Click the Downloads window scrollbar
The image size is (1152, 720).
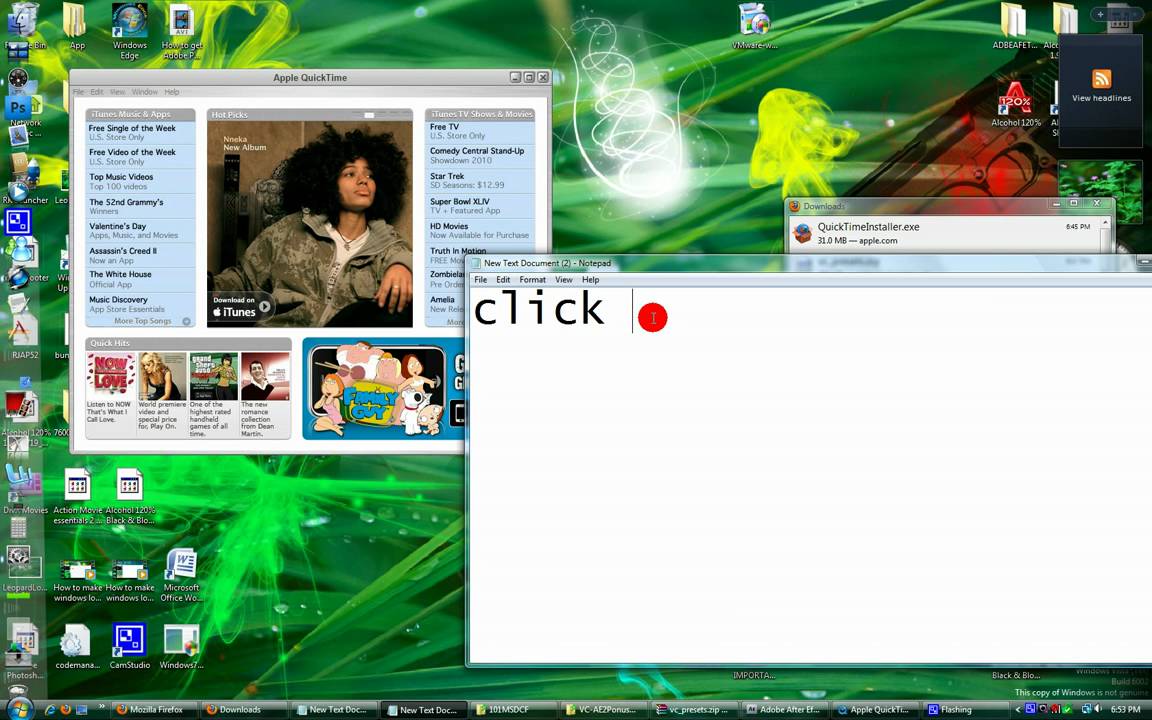pyautogui.click(x=1105, y=235)
